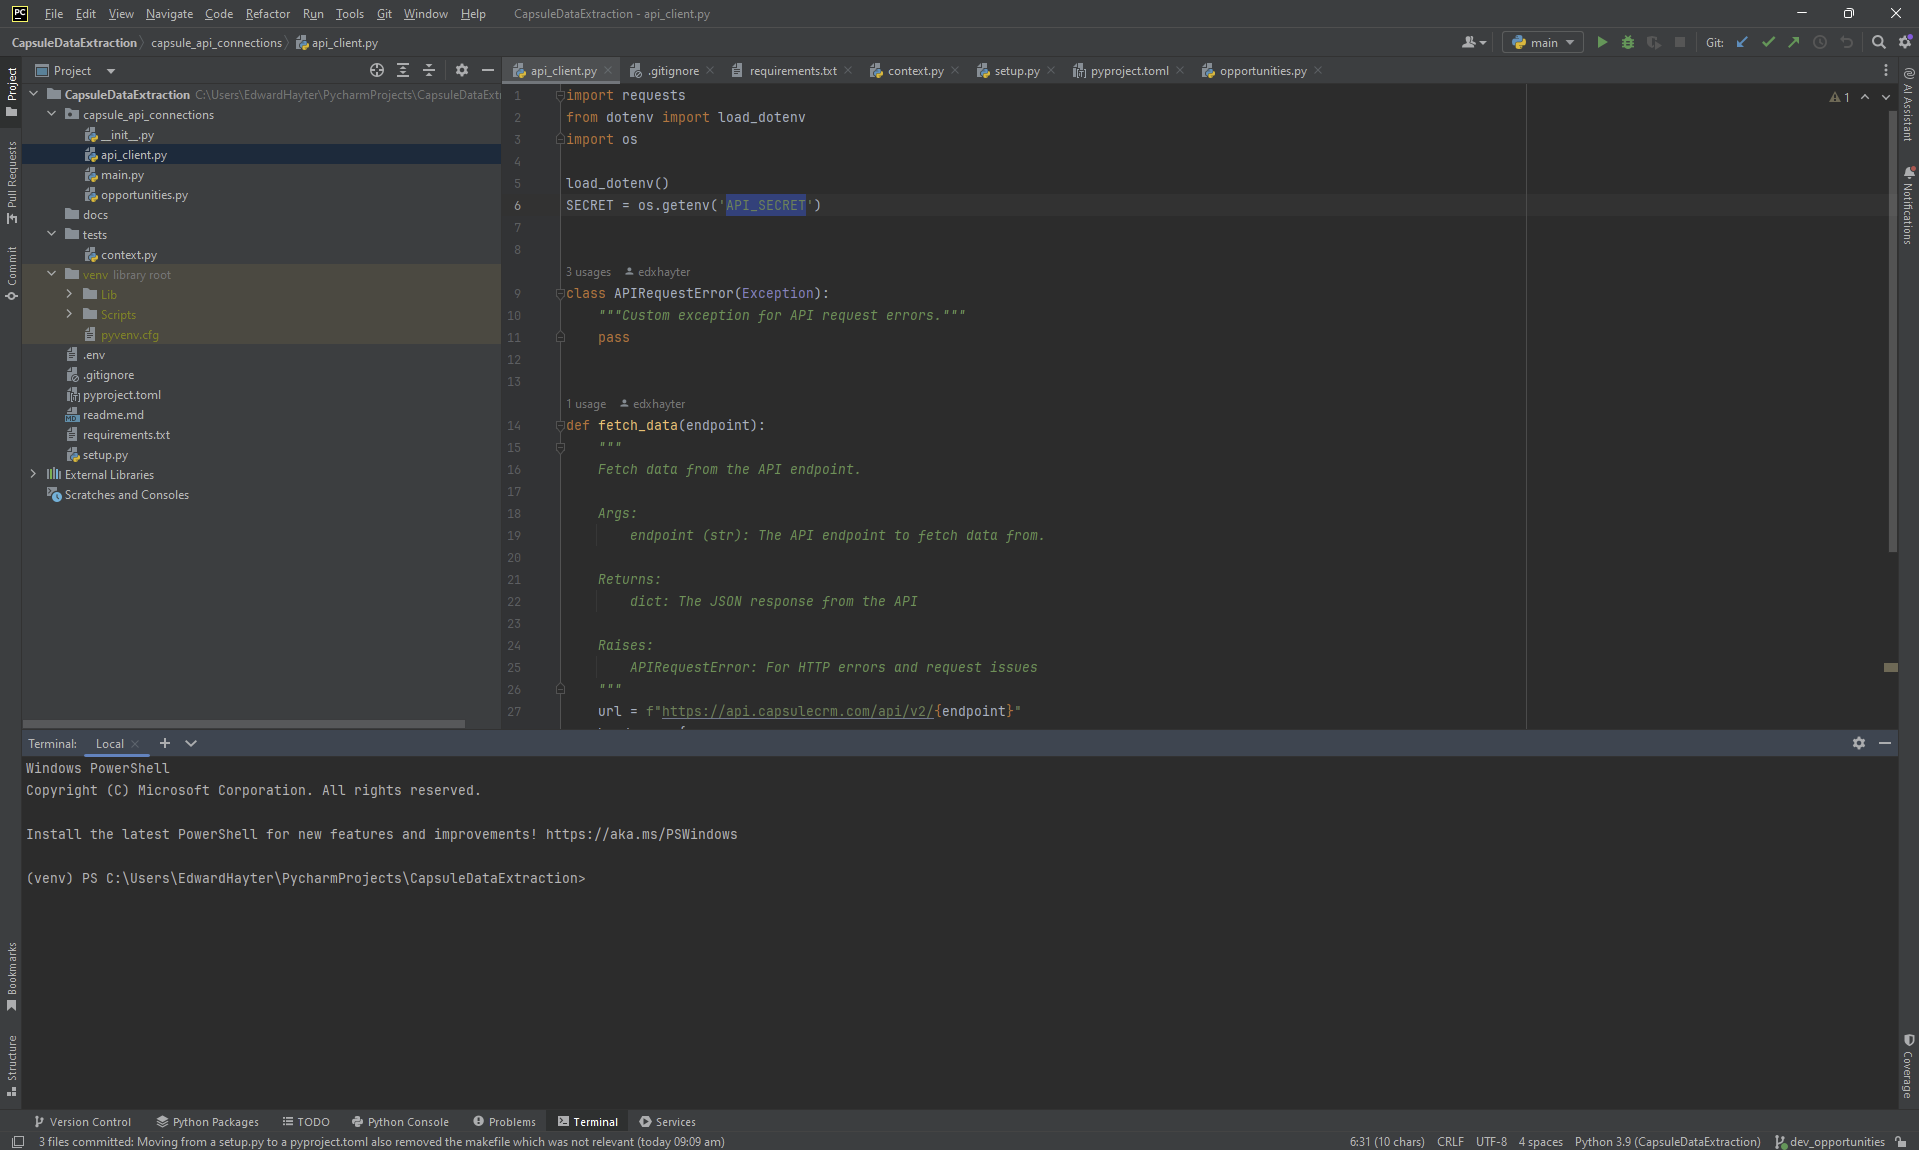The width and height of the screenshot is (1919, 1150).
Task: Open the Python Console tool window
Action: (x=400, y=1122)
